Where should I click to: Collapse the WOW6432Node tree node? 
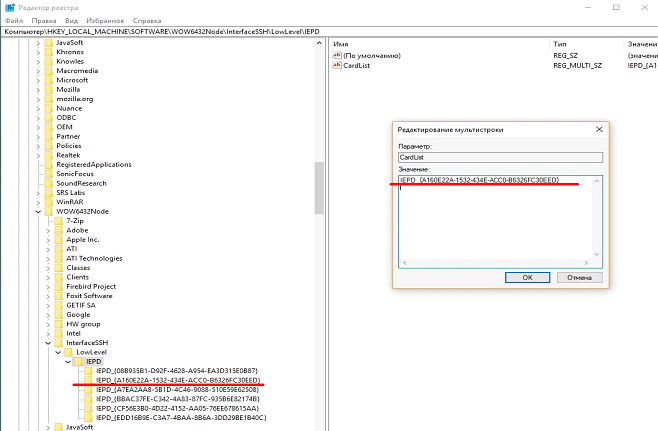tap(38, 211)
